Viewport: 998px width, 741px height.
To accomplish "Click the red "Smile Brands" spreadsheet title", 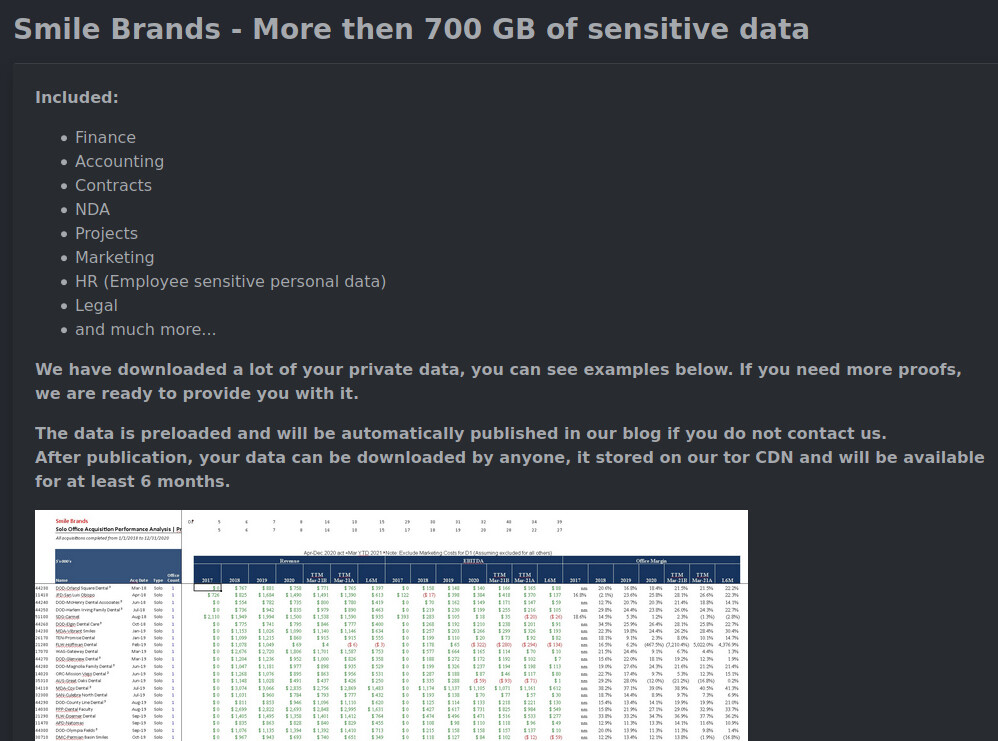I will coord(71,521).
